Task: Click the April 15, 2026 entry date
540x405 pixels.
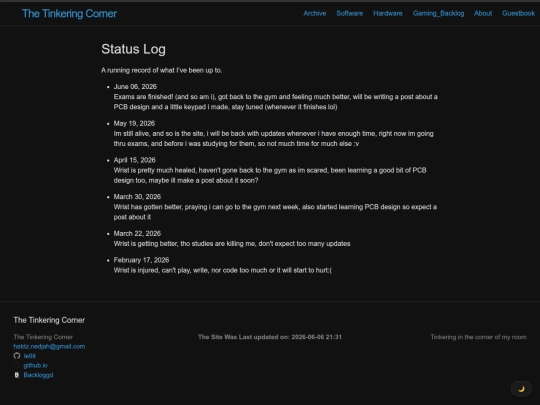Action: click(135, 160)
